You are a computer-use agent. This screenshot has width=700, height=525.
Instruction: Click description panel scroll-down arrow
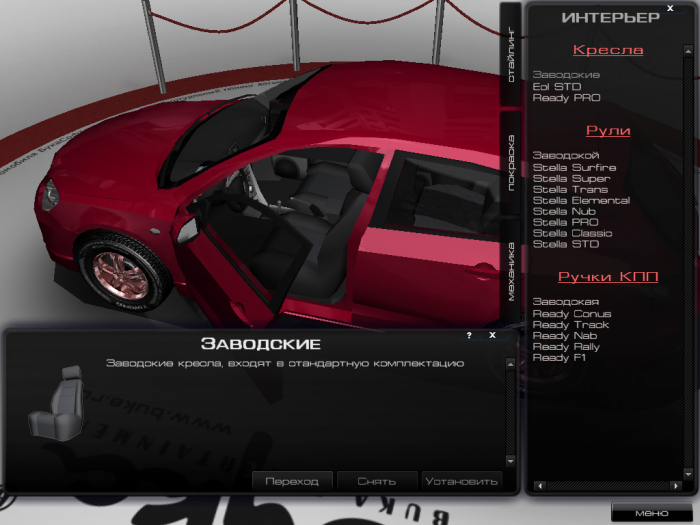coord(511,461)
